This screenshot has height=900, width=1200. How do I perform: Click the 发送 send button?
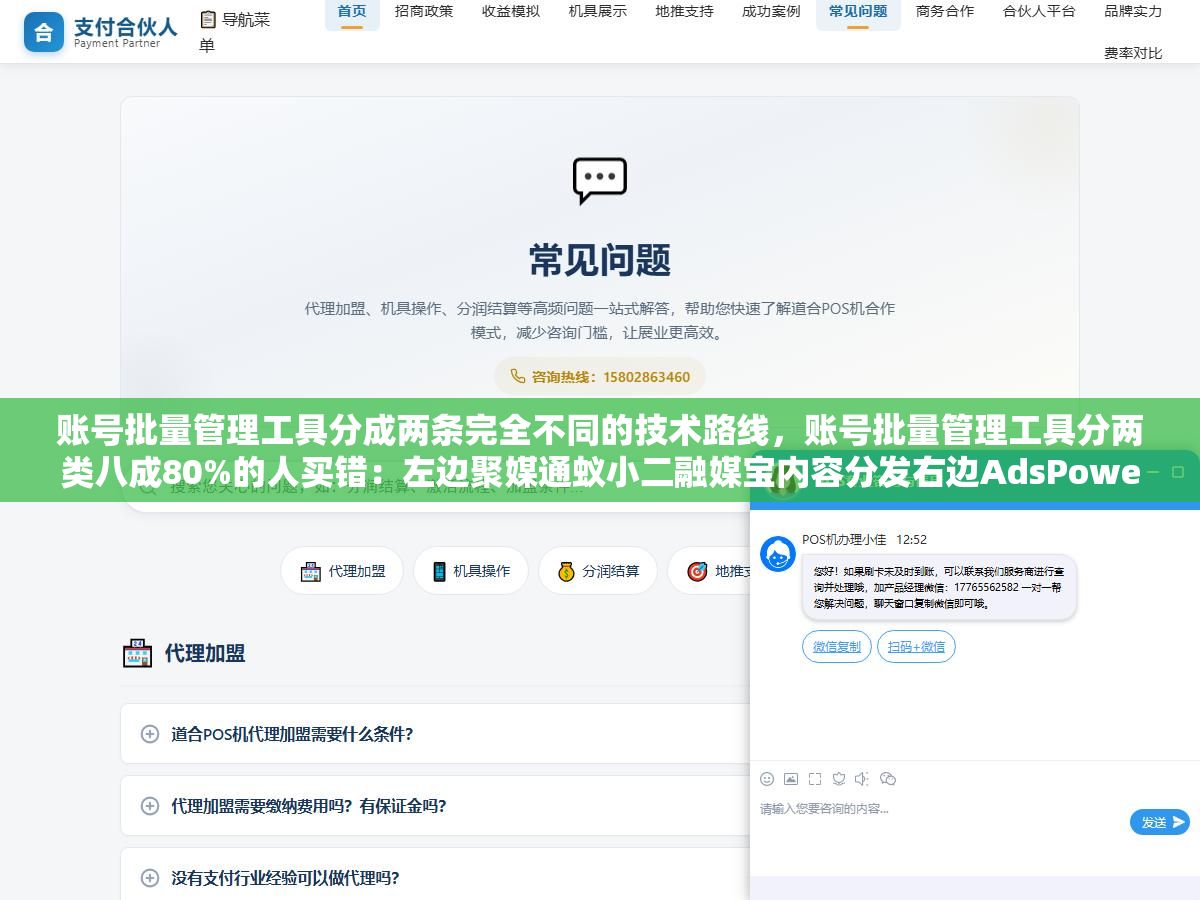(1160, 822)
